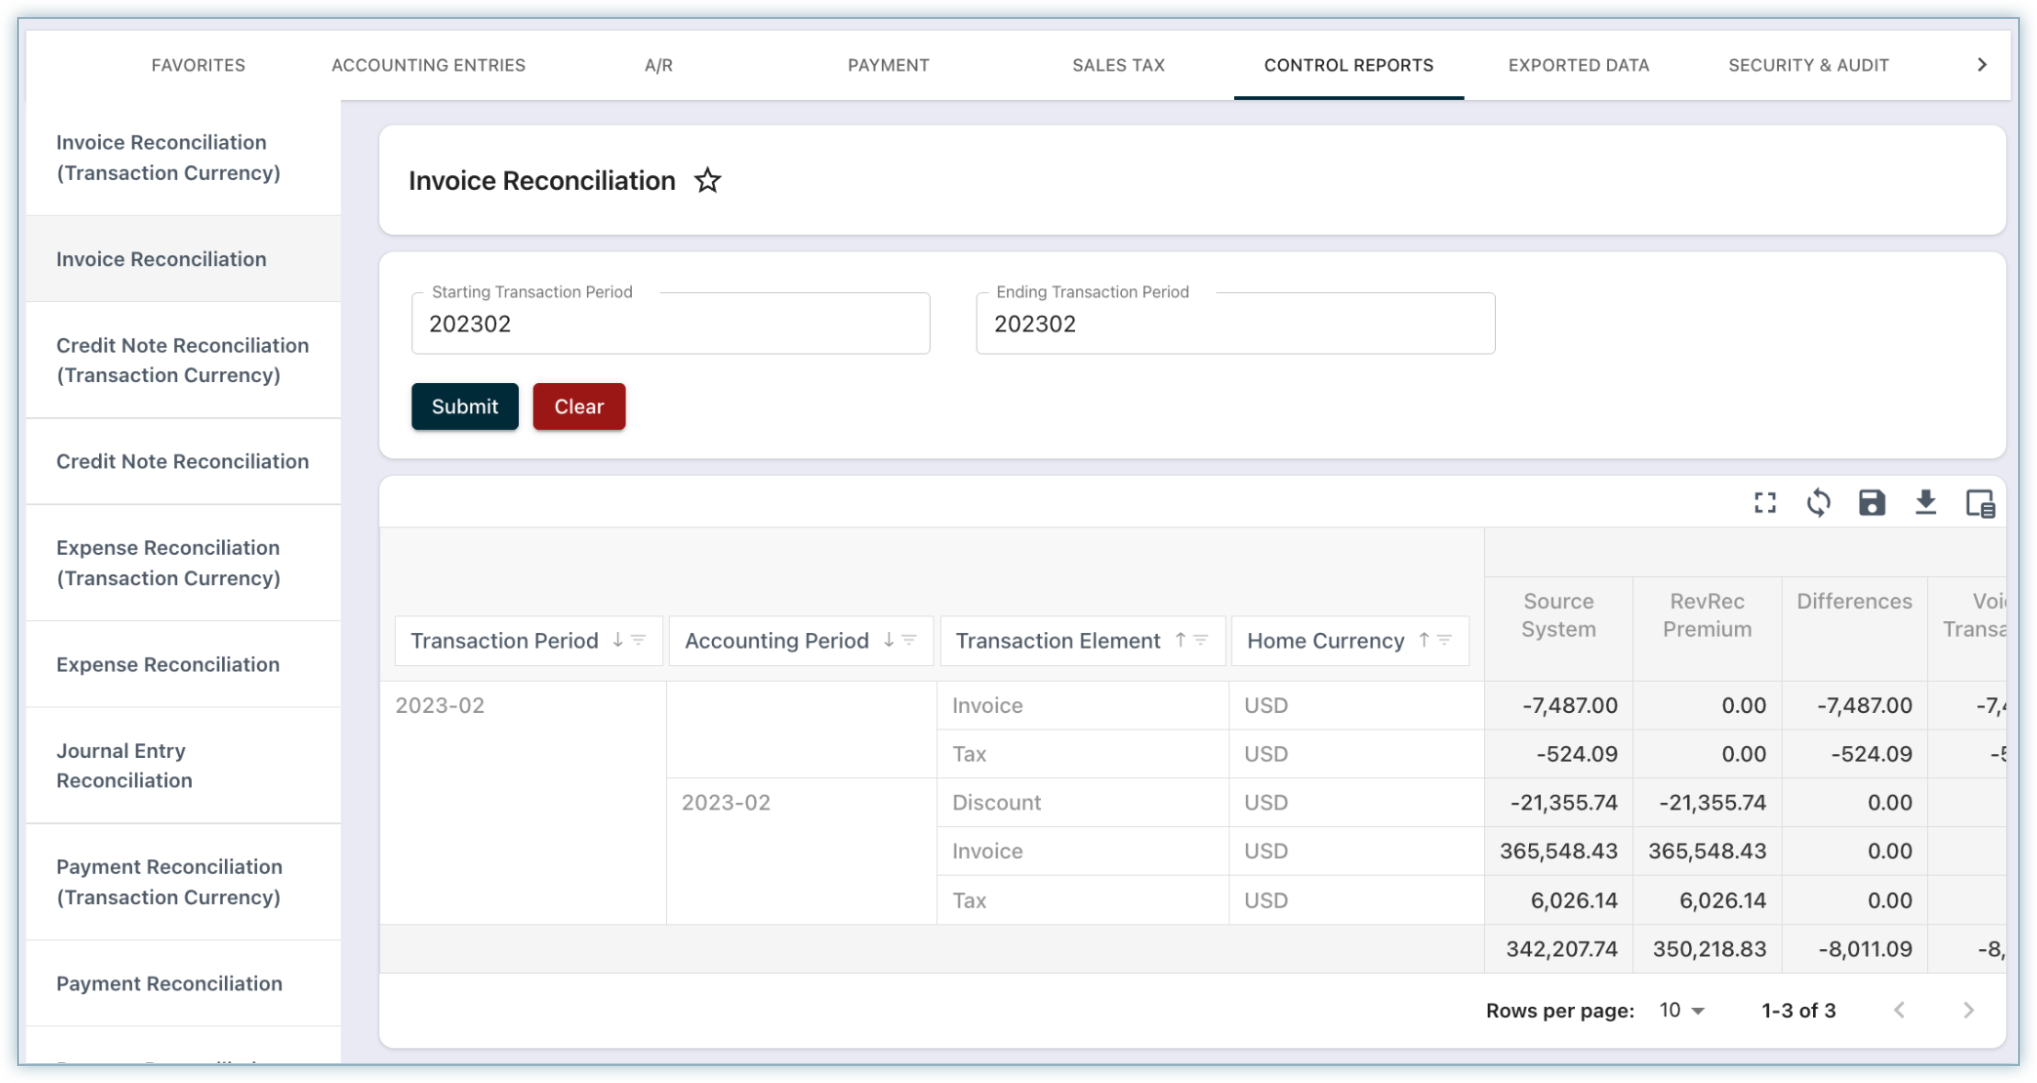Select Credit Note Reconciliation in sidebar
Screen dimensions: 2037x1083
(182, 461)
